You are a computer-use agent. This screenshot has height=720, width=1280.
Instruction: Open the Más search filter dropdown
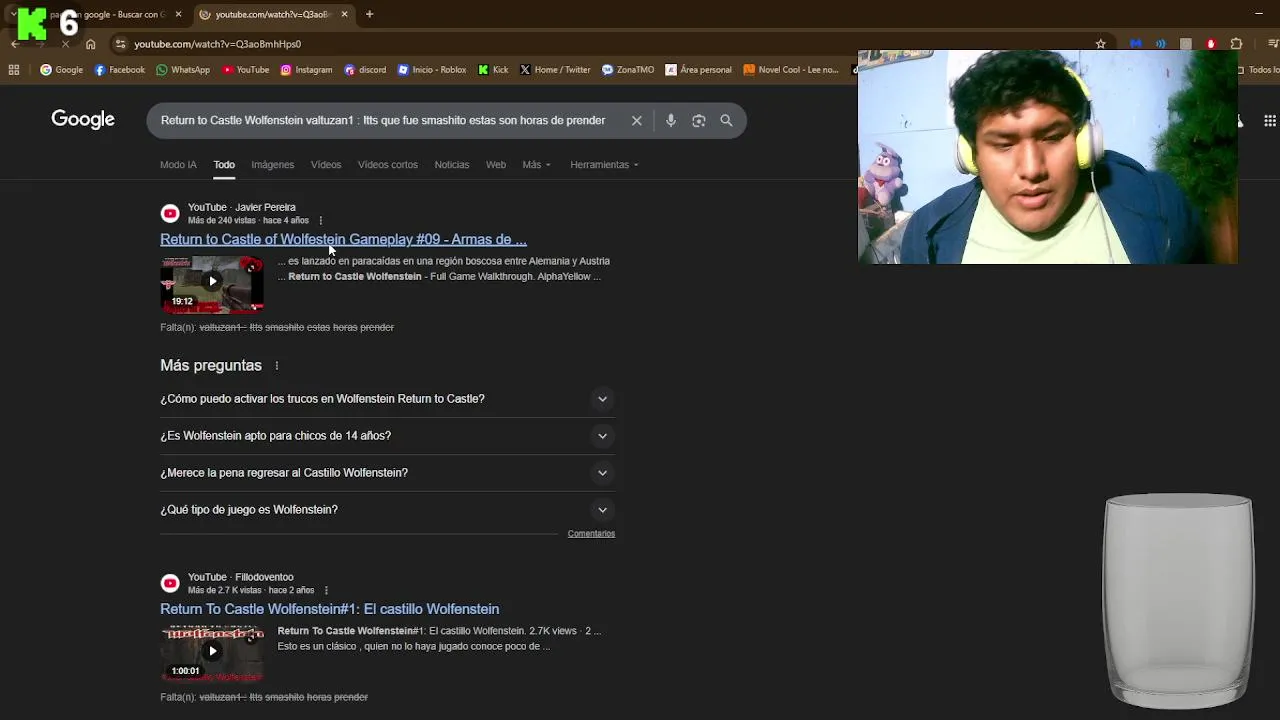536,165
